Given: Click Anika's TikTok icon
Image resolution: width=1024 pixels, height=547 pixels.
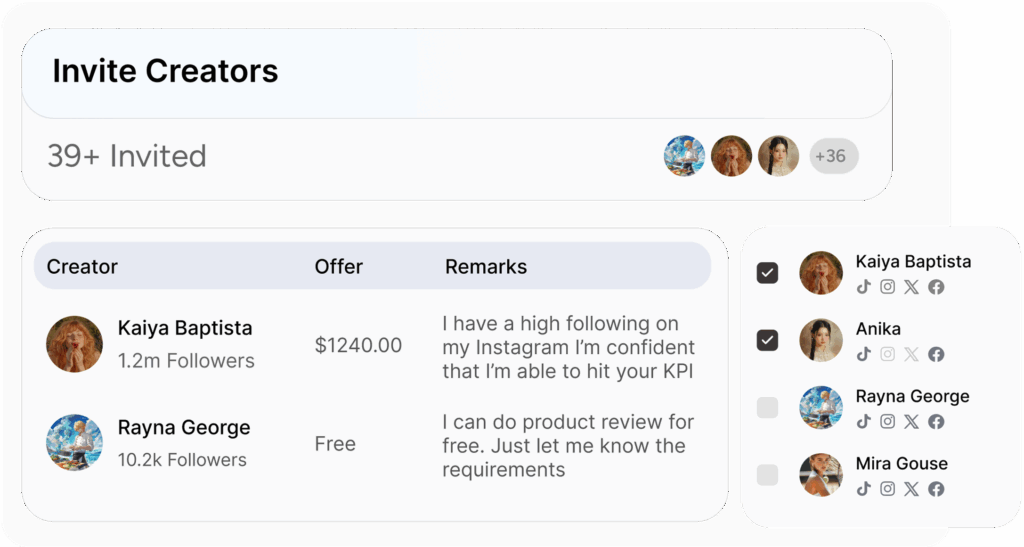Looking at the screenshot, I should tap(863, 354).
